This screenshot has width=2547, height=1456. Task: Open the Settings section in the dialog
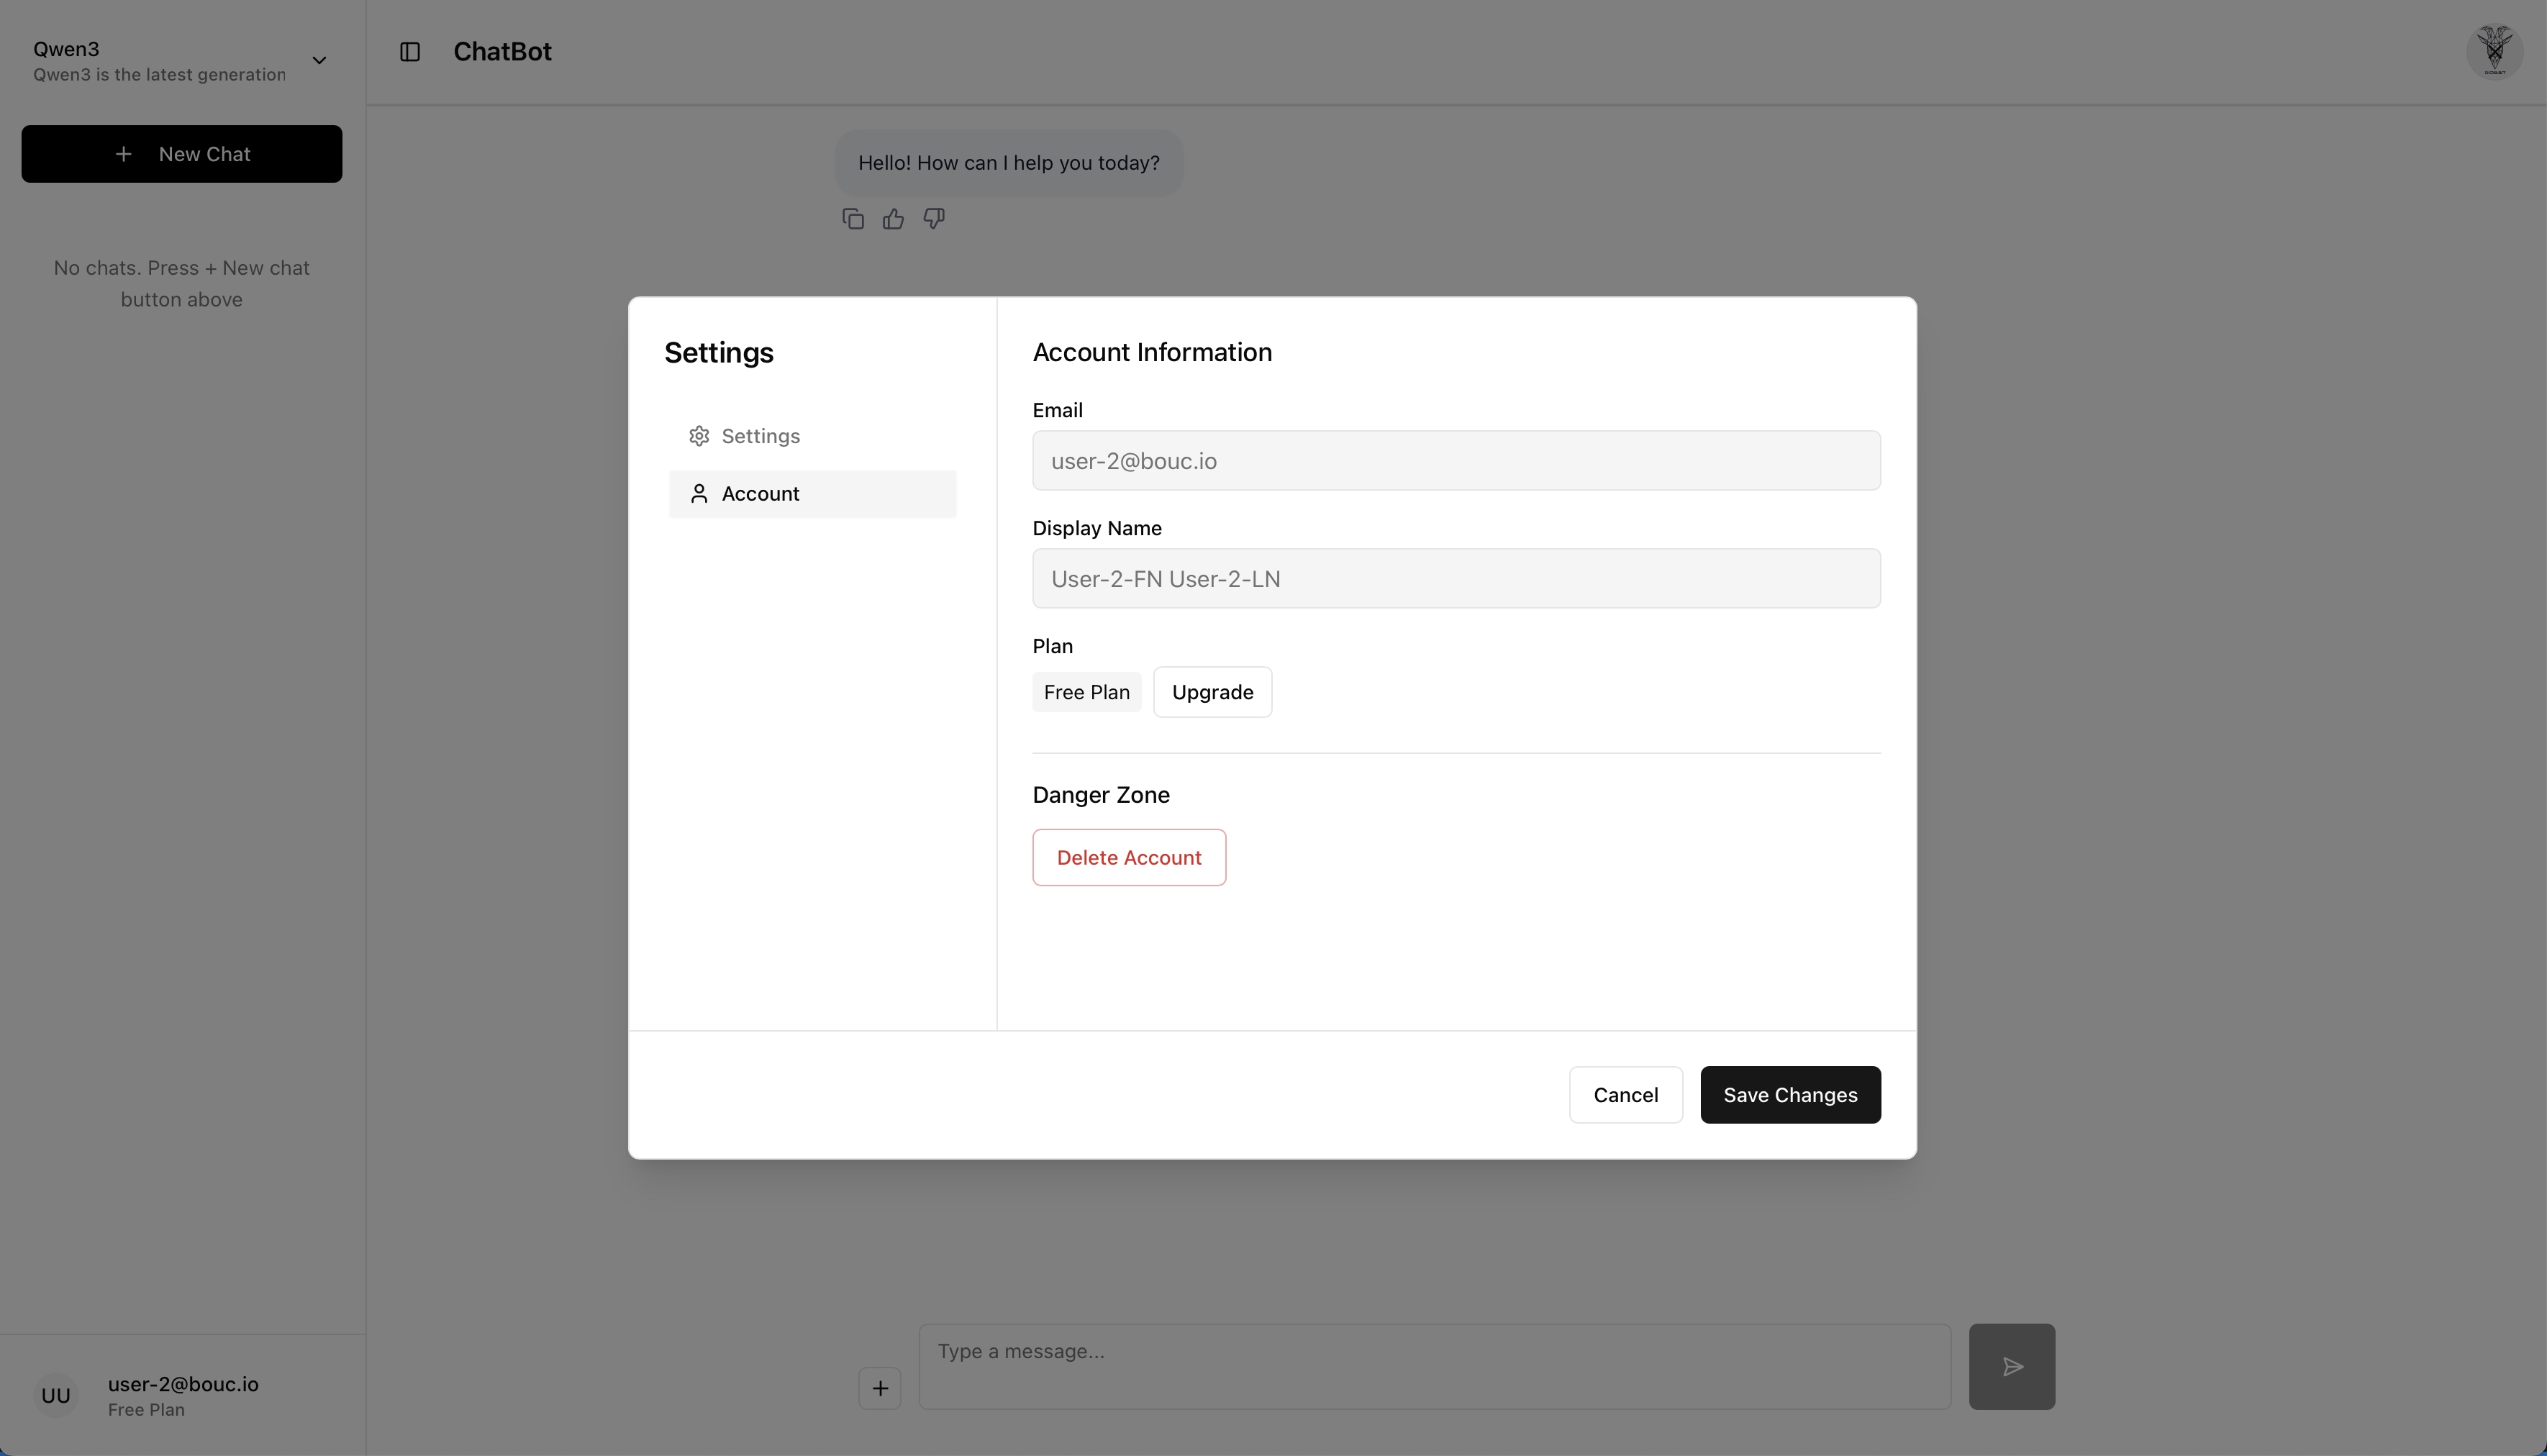click(x=761, y=435)
